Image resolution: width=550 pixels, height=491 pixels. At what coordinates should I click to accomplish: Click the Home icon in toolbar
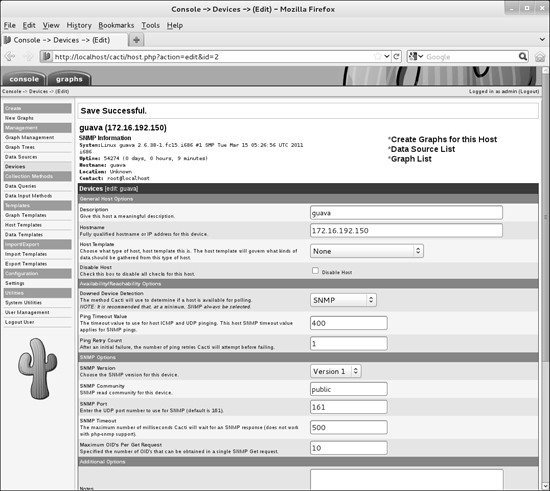pos(540,56)
